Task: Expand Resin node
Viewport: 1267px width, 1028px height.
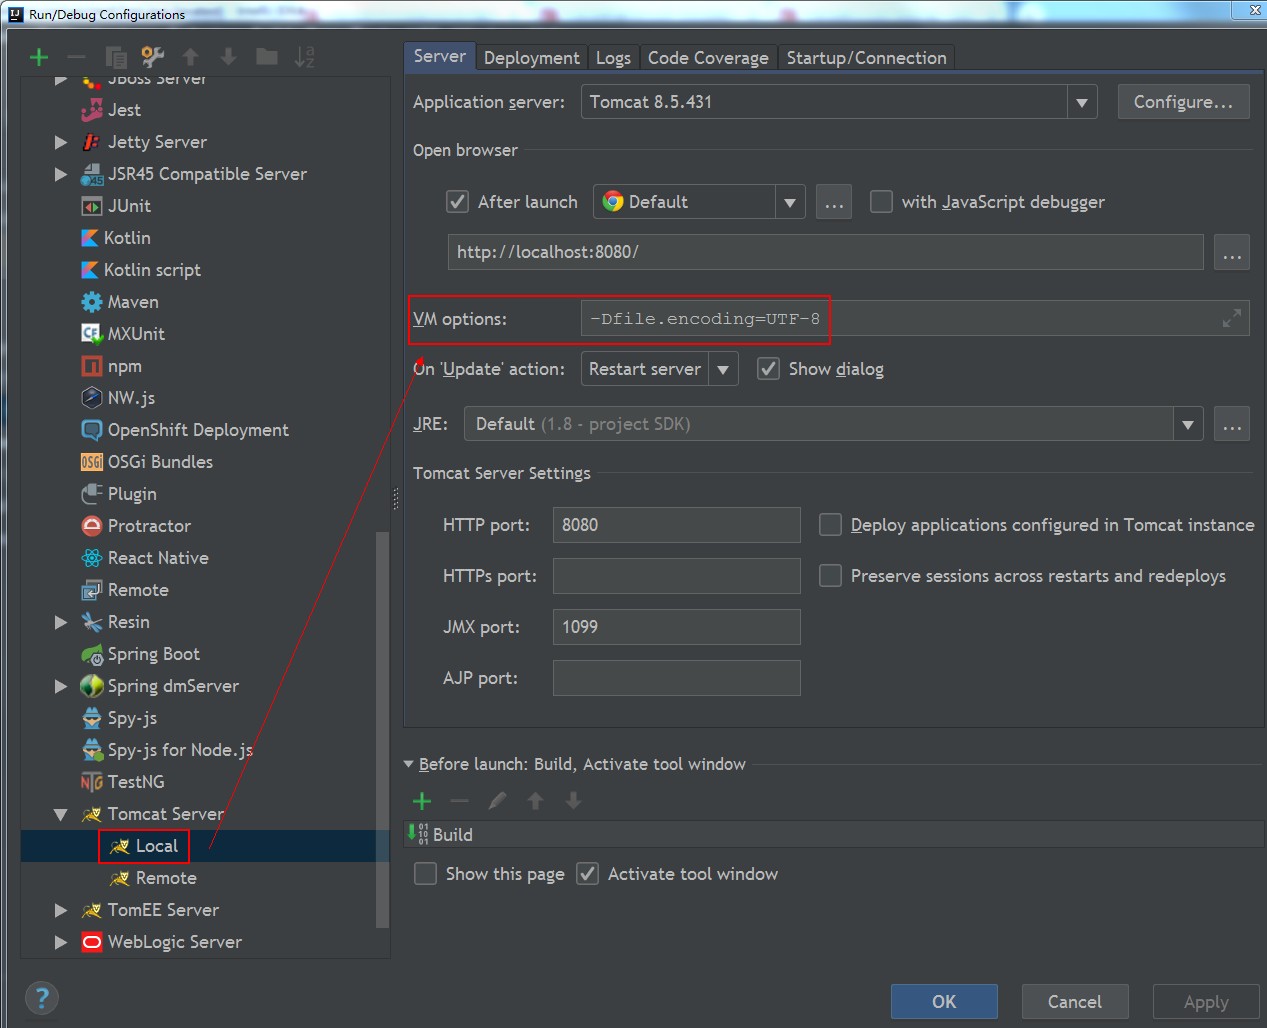Action: pyautogui.click(x=61, y=622)
